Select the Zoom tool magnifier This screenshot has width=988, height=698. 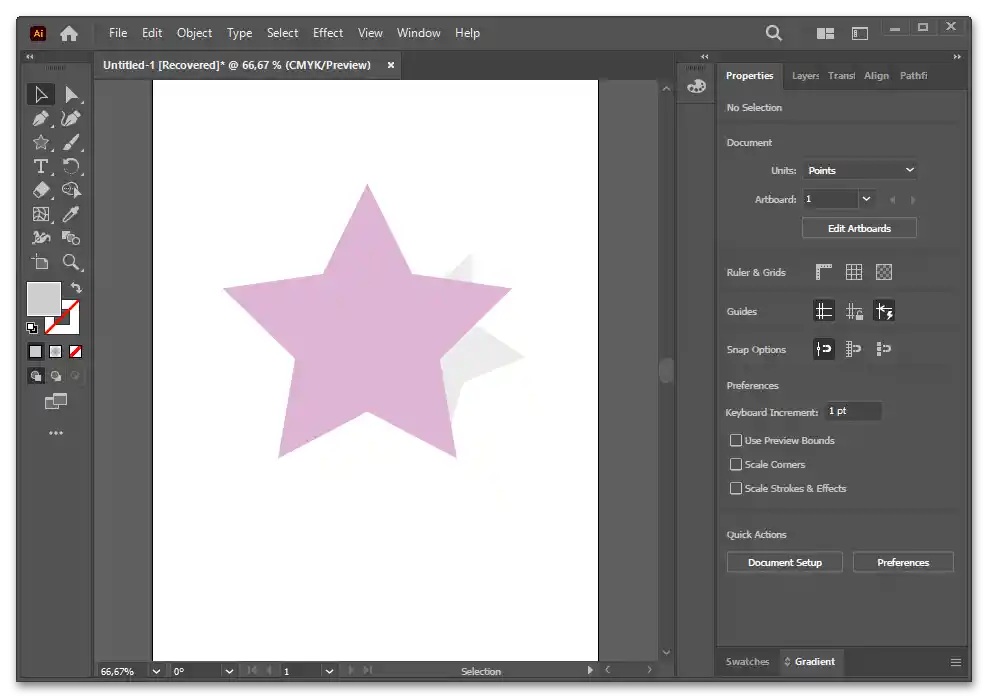point(71,261)
